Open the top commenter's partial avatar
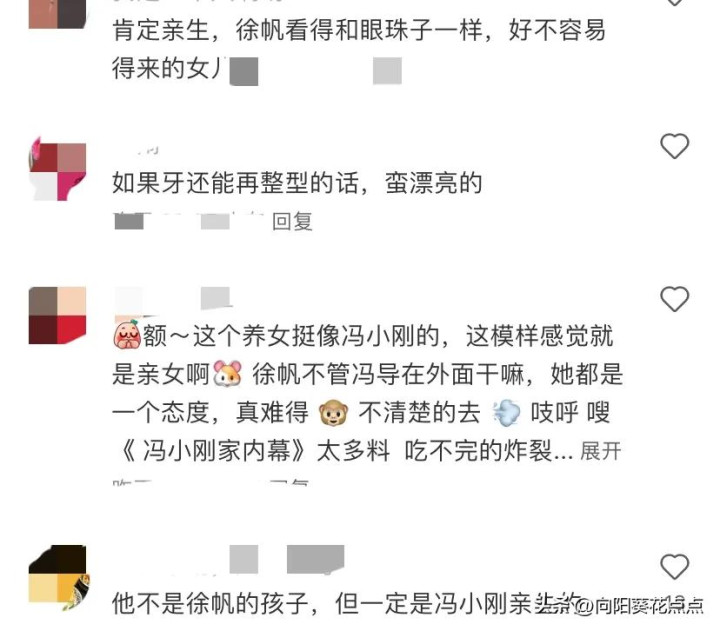Screen dimensions: 720x631 [x=57, y=14]
